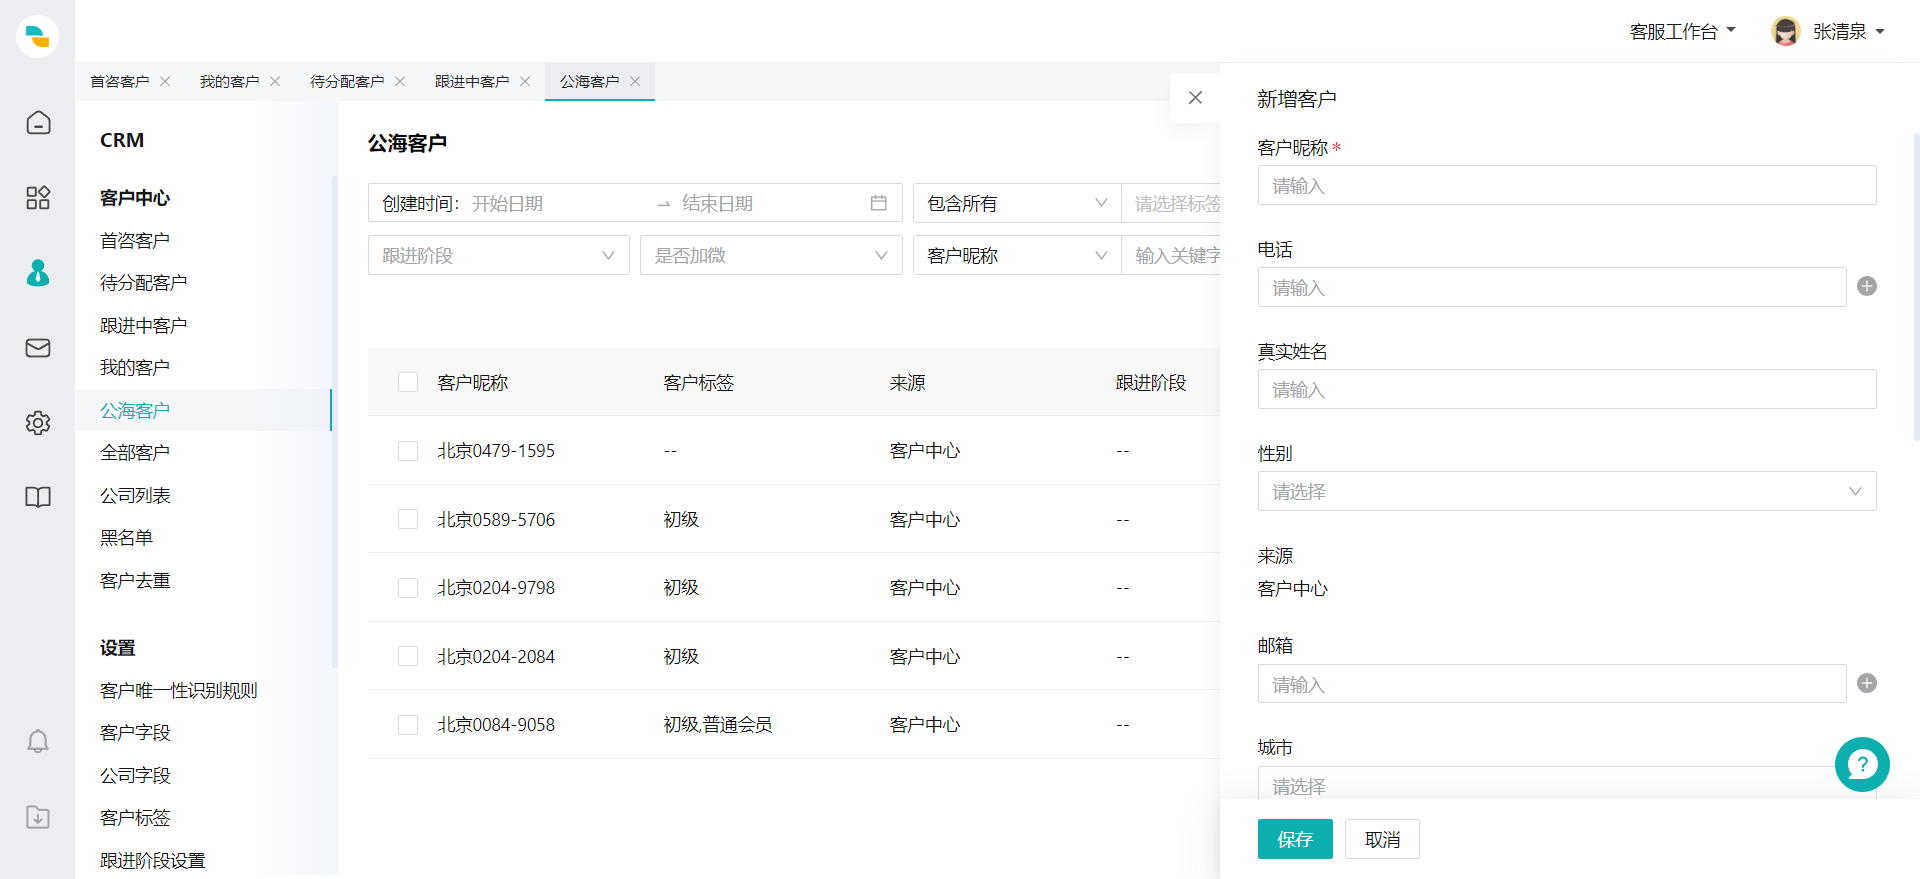
Task: Check the row 北京0204-2084
Action: point(408,656)
